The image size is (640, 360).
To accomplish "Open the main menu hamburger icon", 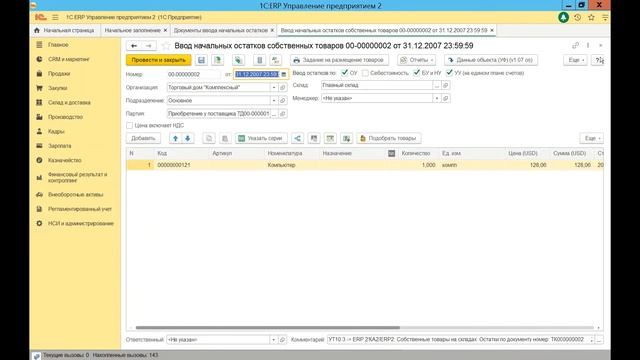I will [x=55, y=17].
